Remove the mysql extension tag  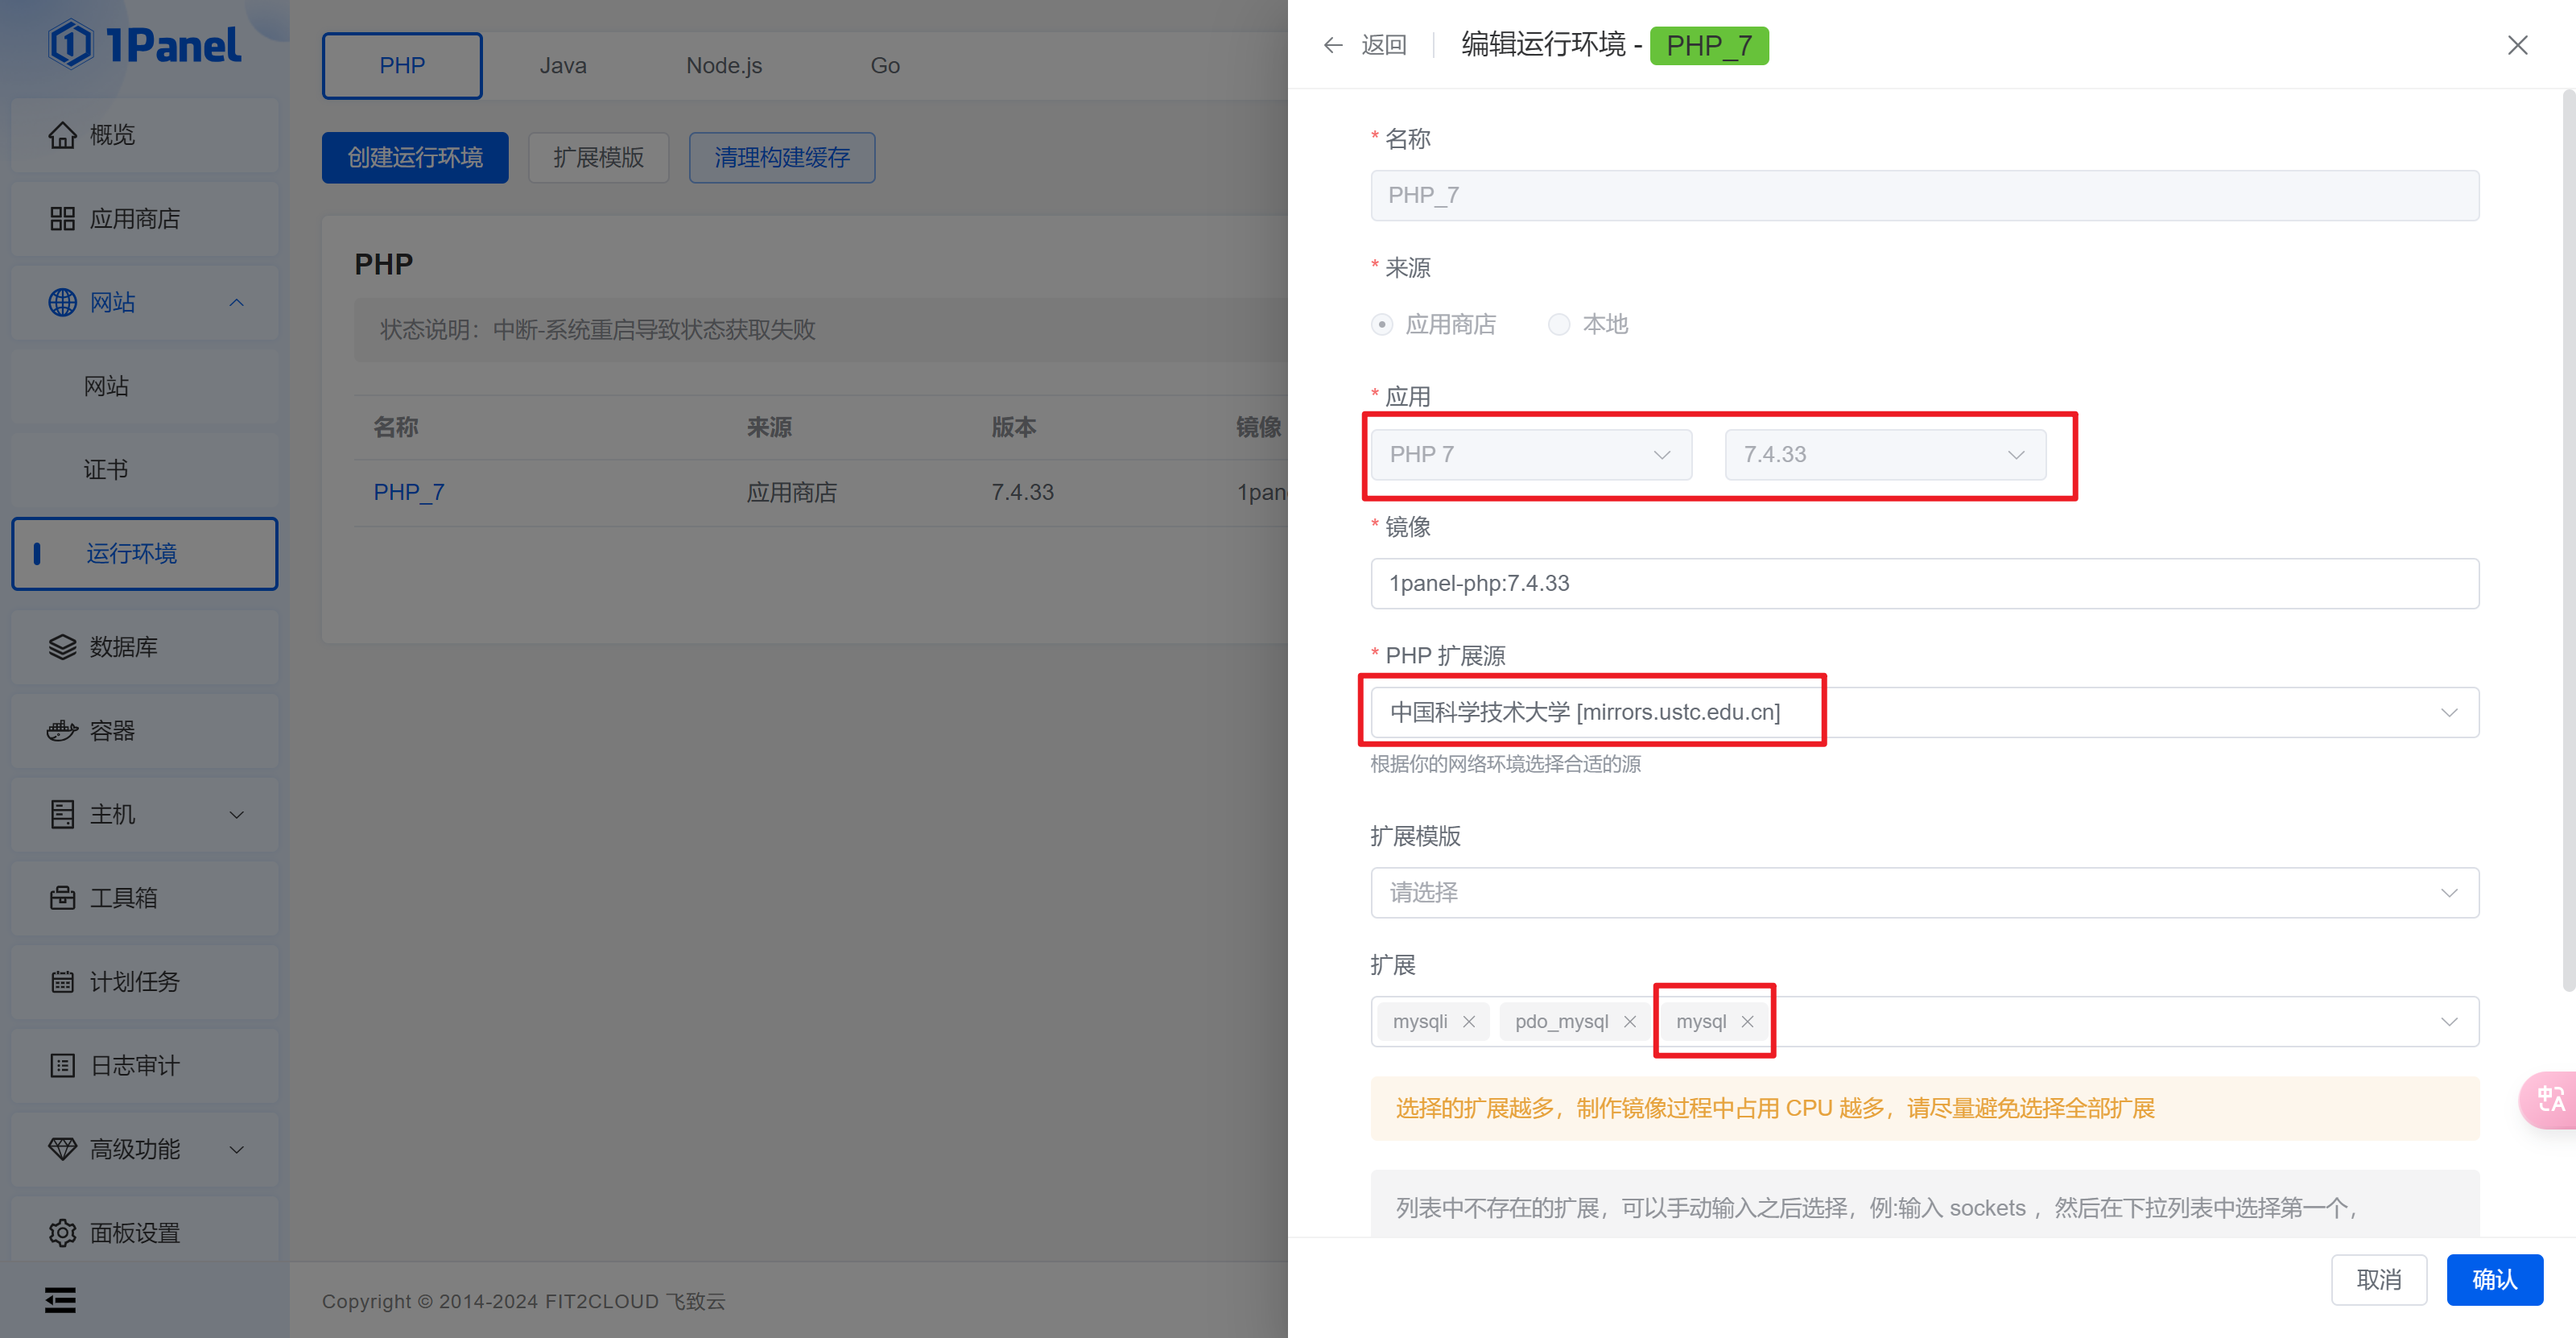(x=1747, y=1021)
